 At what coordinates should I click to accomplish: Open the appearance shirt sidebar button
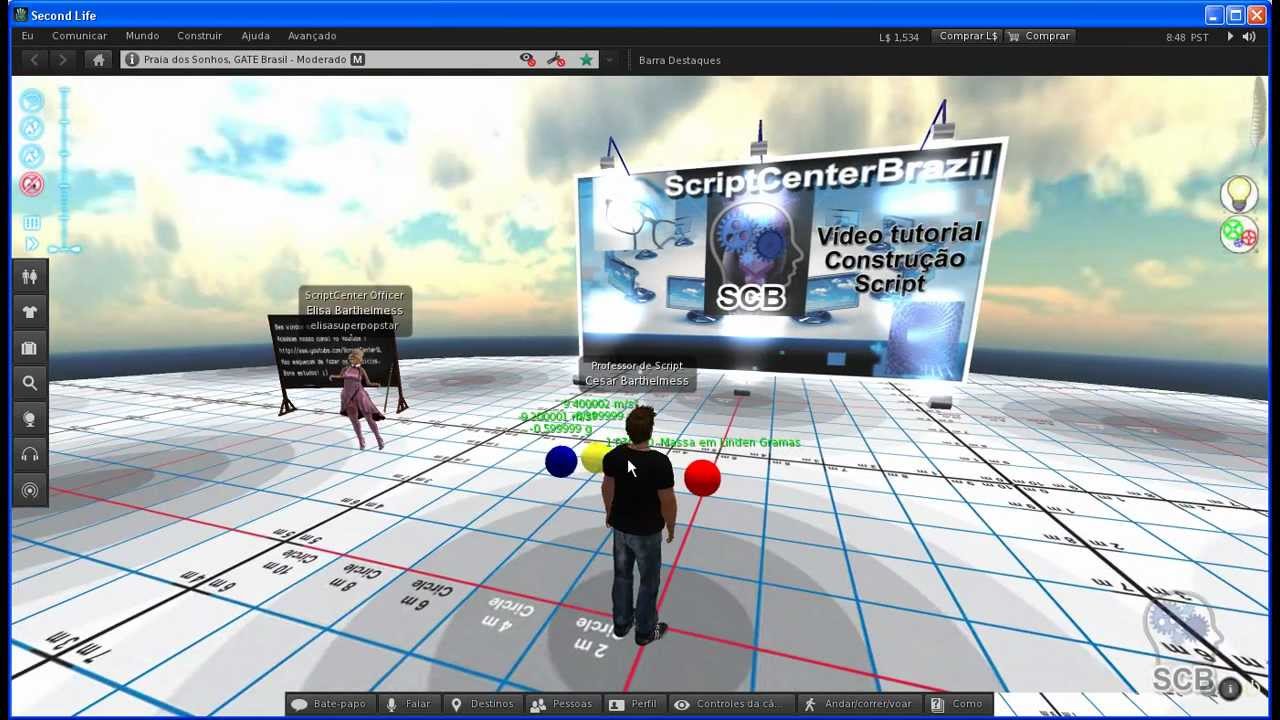coord(30,312)
